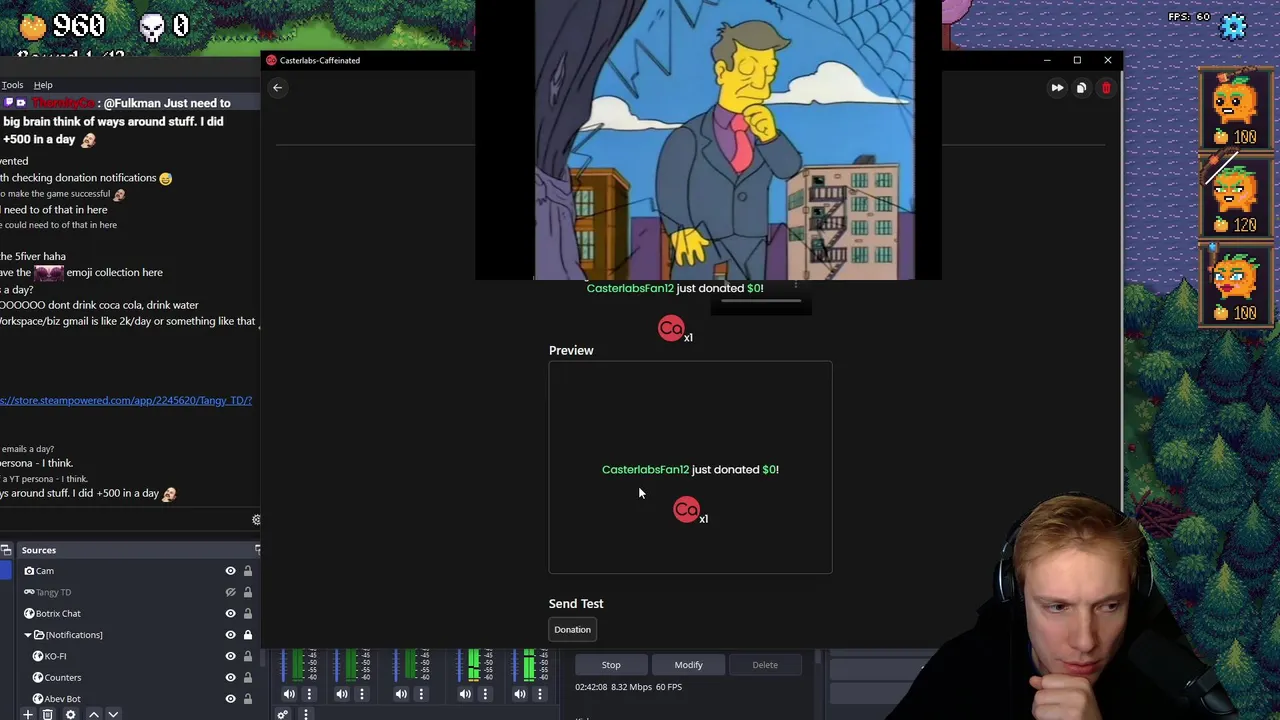The height and width of the screenshot is (720, 1280).
Task: Mute the first audio mixer channel
Action: coord(289,694)
